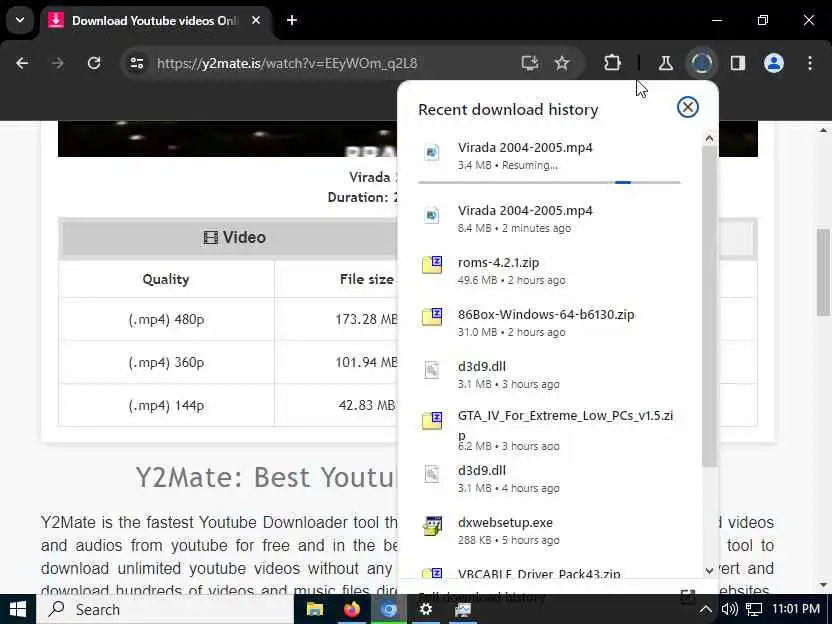Click the dxwebsetup.exe installer icon
832x624 pixels.
coord(432,525)
